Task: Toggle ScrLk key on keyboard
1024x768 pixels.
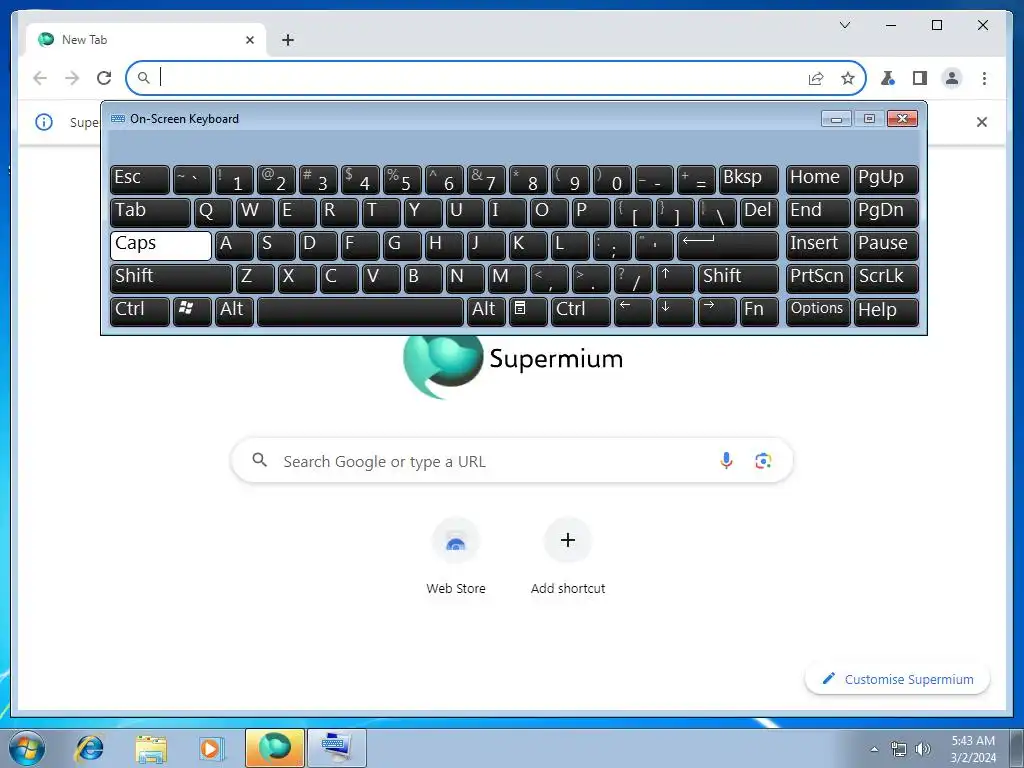Action: 886,278
